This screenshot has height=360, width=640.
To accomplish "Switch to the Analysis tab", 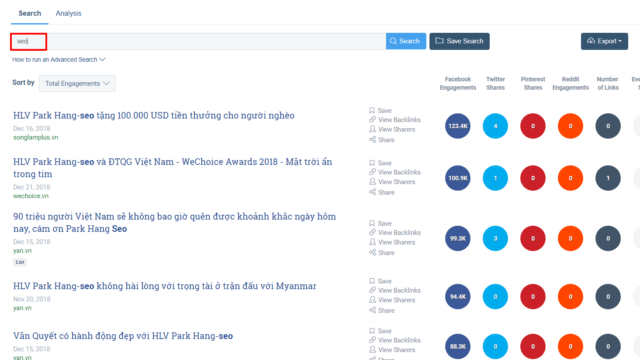I will pos(68,13).
